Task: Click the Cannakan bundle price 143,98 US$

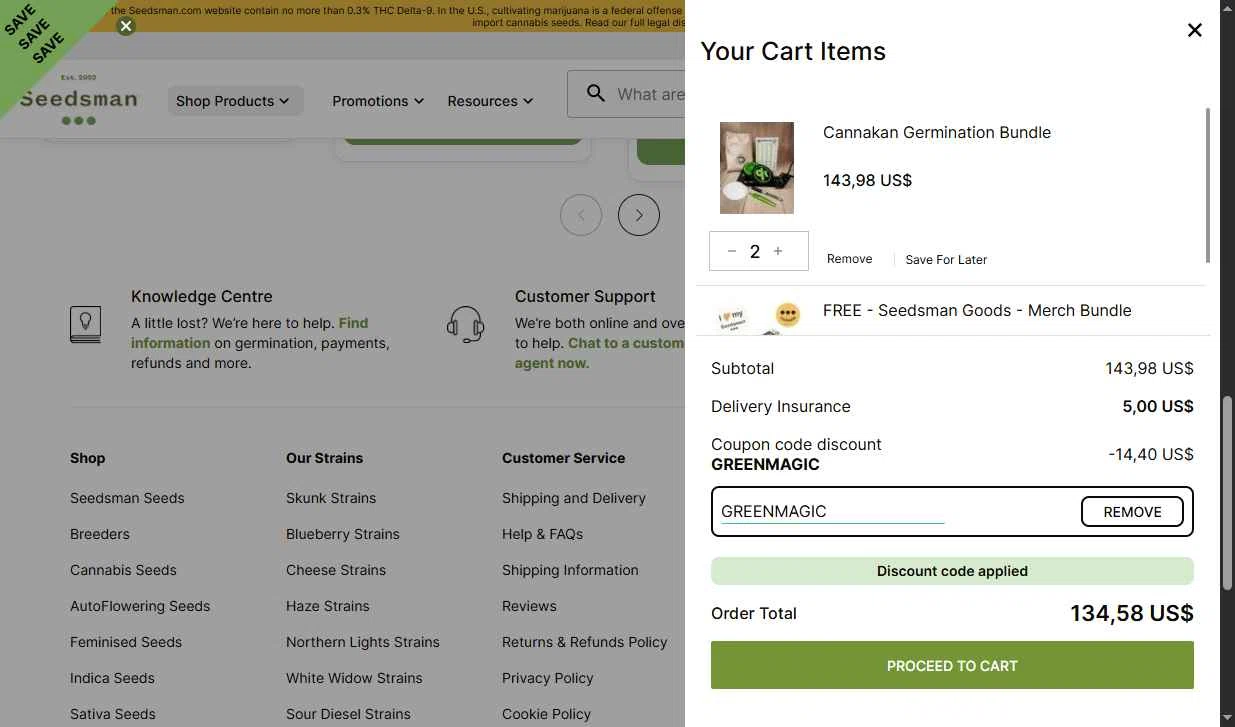Action: (867, 180)
